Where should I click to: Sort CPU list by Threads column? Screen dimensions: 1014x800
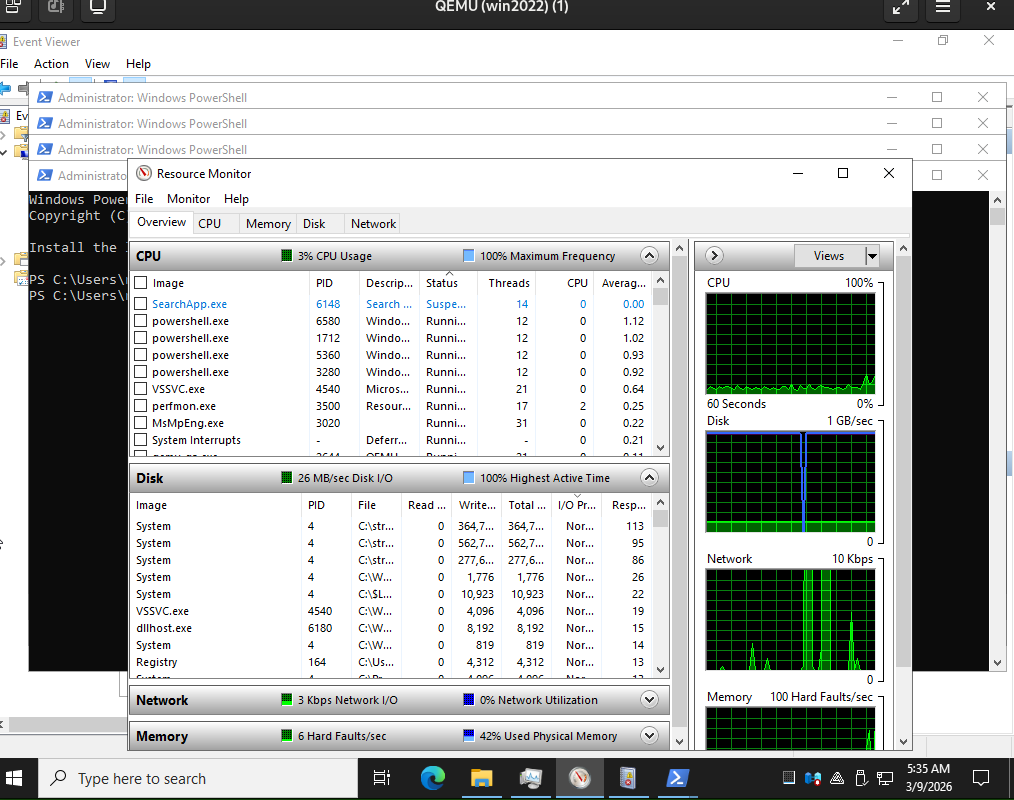509,283
